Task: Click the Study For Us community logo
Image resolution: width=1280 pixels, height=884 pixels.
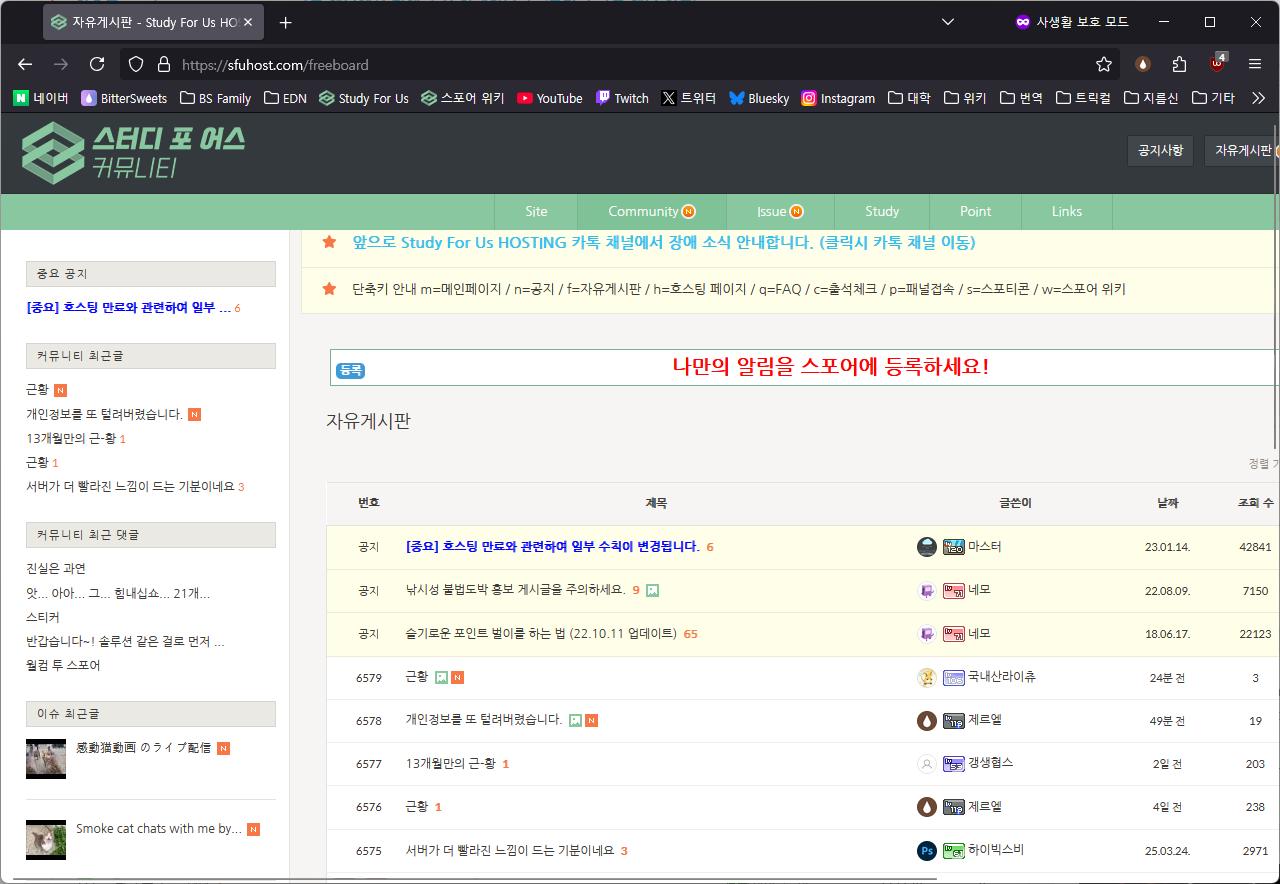Action: pos(133,152)
